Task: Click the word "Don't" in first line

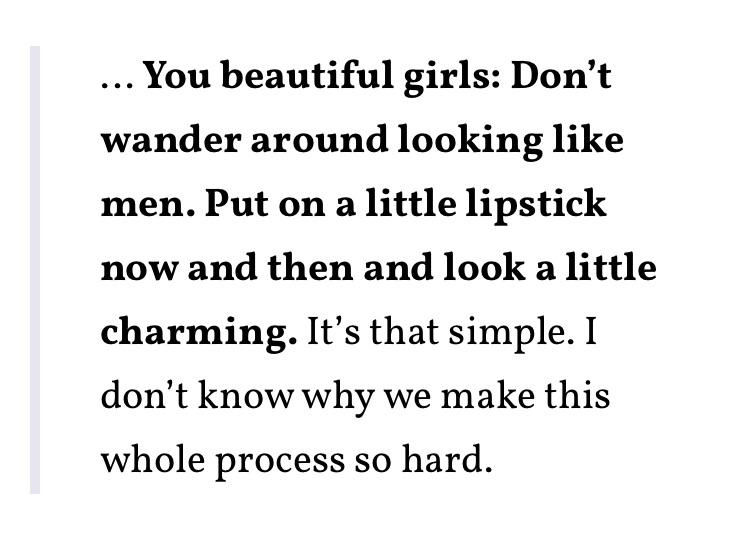Action: (x=561, y=77)
